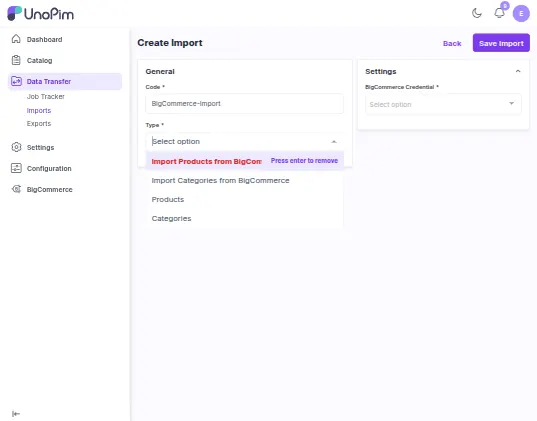The image size is (537, 421).
Task: Click BigCommerce Credential dropdown arrow
Action: pyautogui.click(x=511, y=103)
